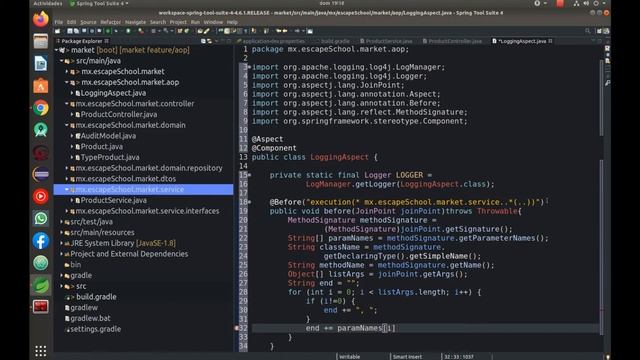Open the Files app in the dock
Image resolution: width=640 pixels, height=360 pixels.
40,41
